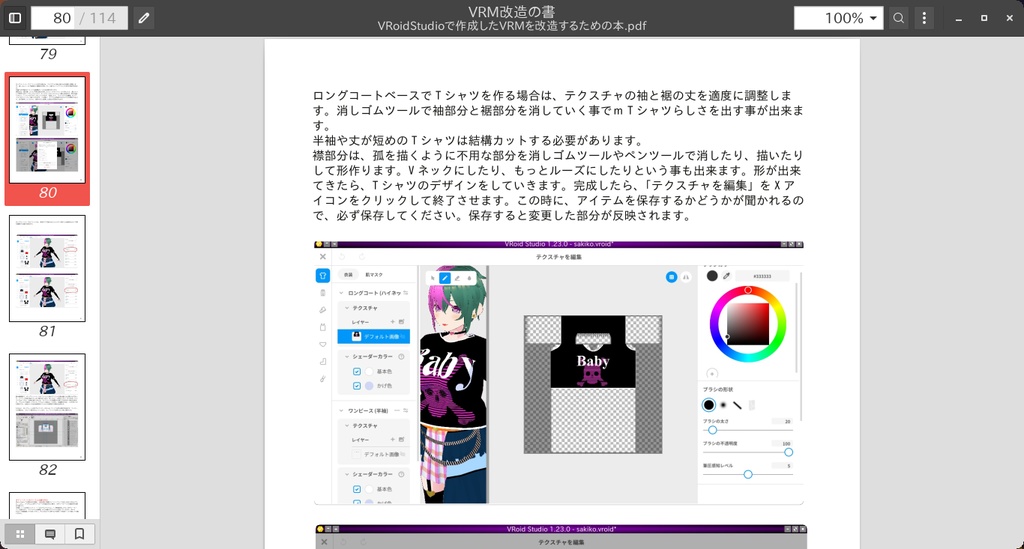The height and width of the screenshot is (549, 1024).
Task: Click the white 基本色 swatch under ロングコート
Action: click(369, 371)
